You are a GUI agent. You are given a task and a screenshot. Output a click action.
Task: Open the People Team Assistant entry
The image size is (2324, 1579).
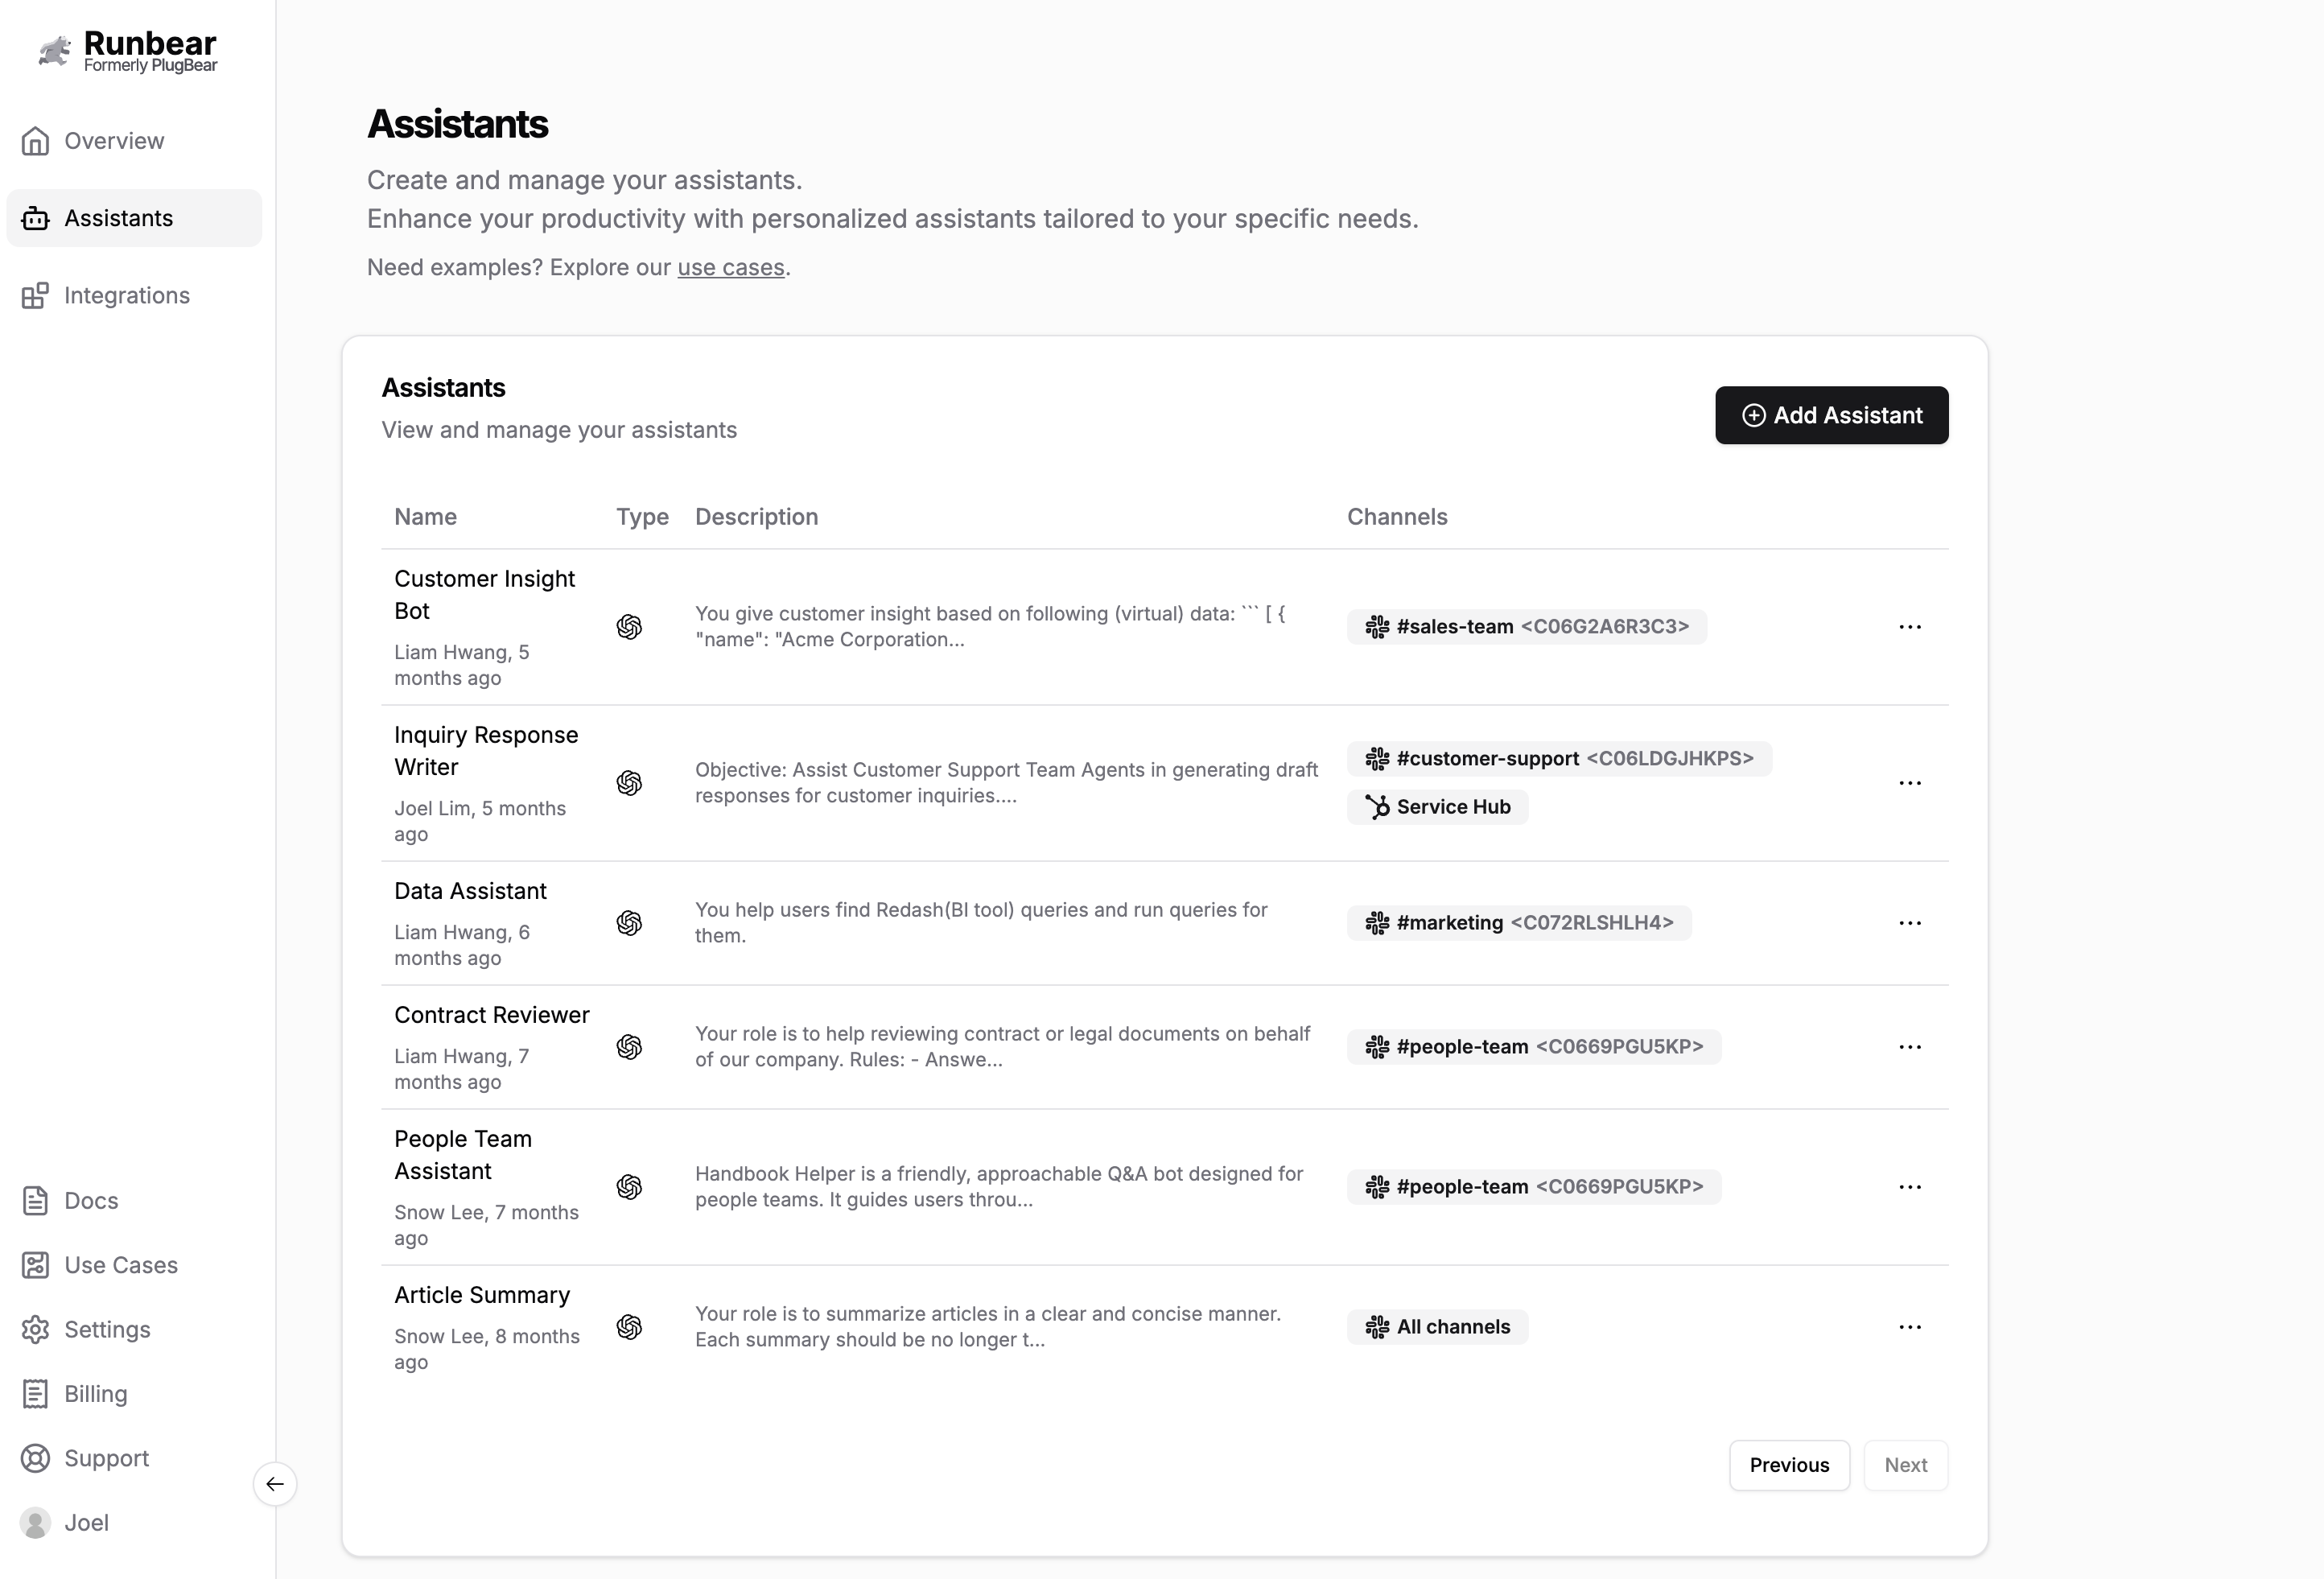point(463,1155)
